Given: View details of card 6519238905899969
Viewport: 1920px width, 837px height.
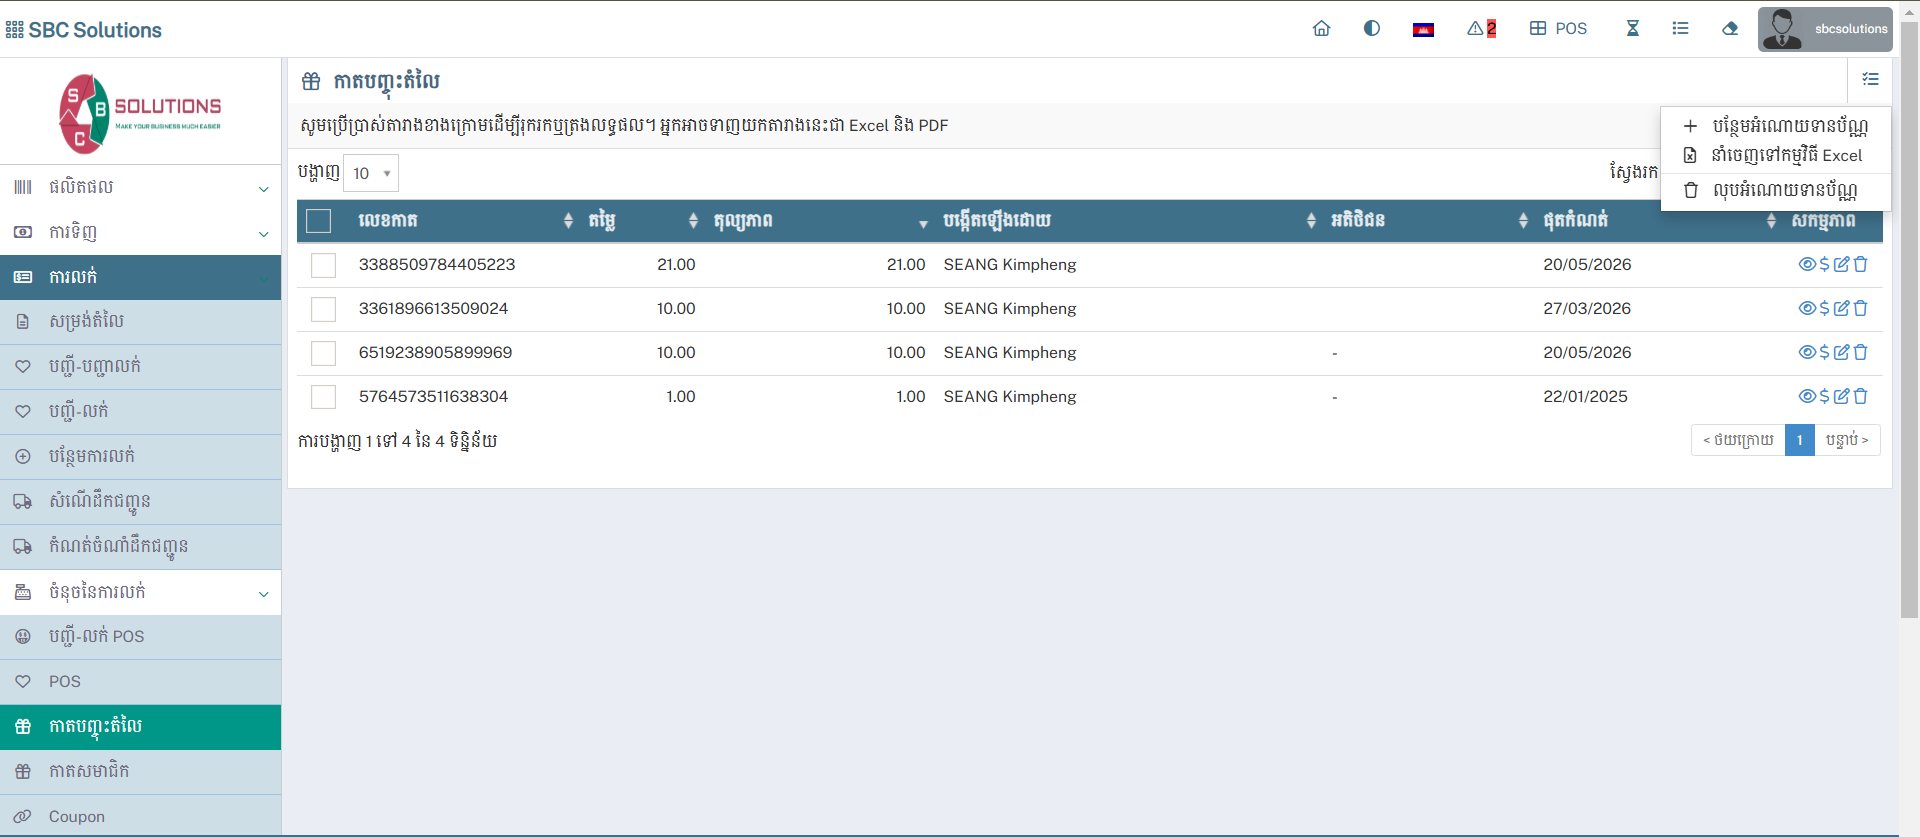Looking at the screenshot, I should click(x=1807, y=353).
